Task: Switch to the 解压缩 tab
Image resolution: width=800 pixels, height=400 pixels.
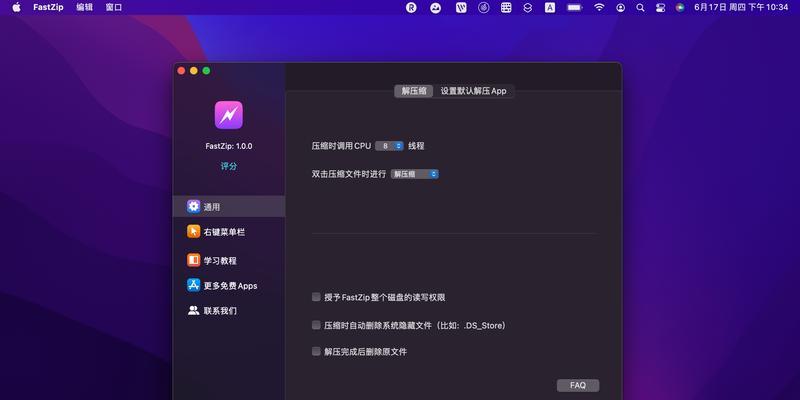Action: [414, 91]
